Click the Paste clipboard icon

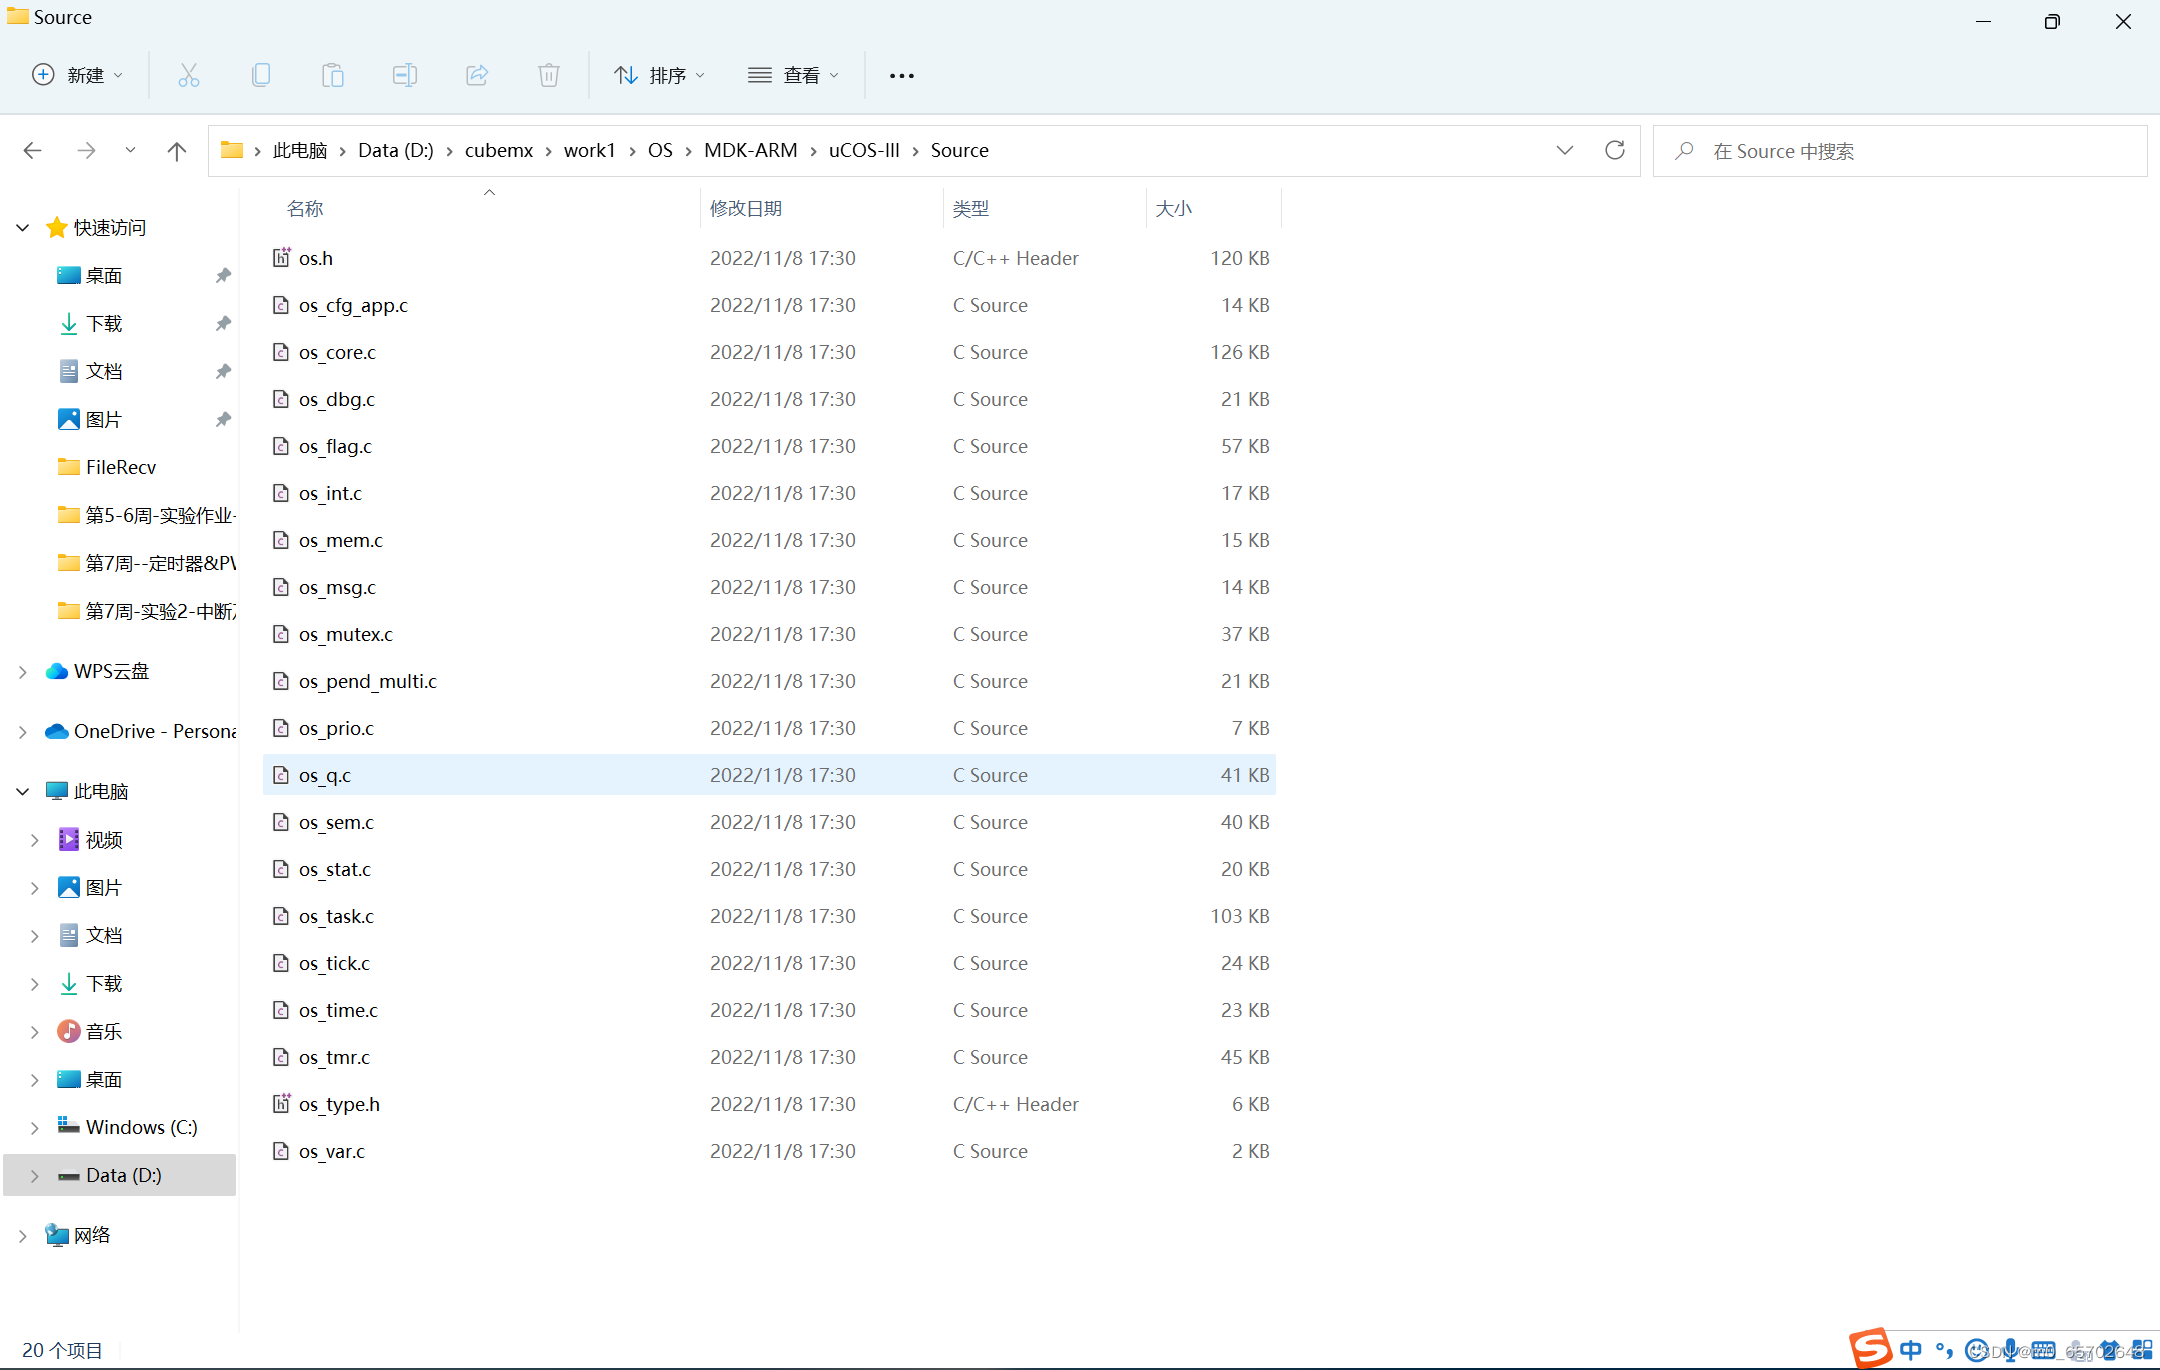point(333,75)
